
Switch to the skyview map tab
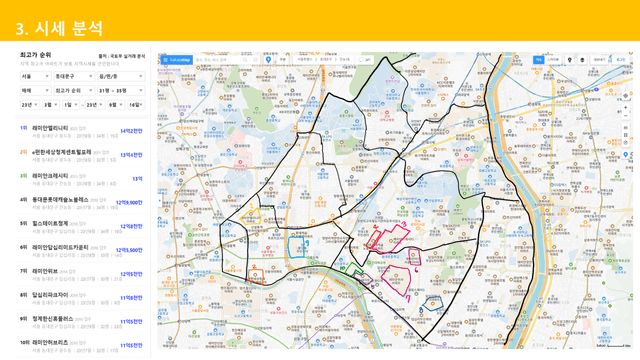tap(553, 60)
